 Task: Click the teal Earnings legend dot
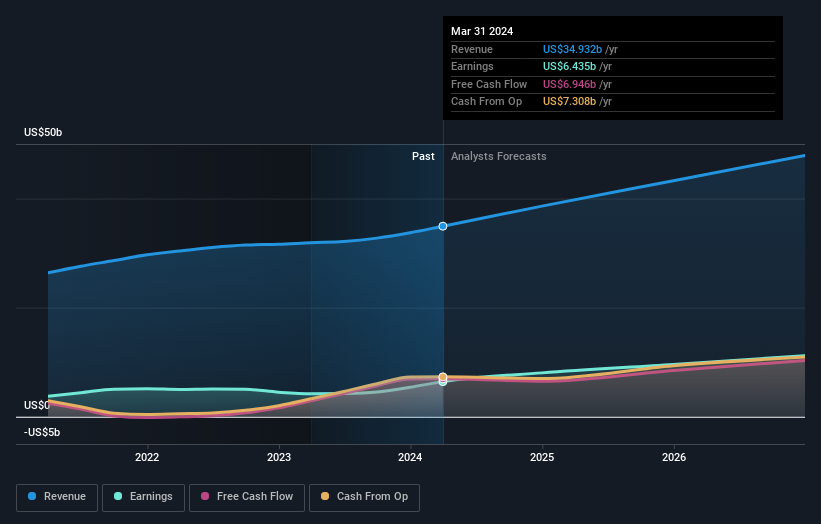pyautogui.click(x=118, y=496)
